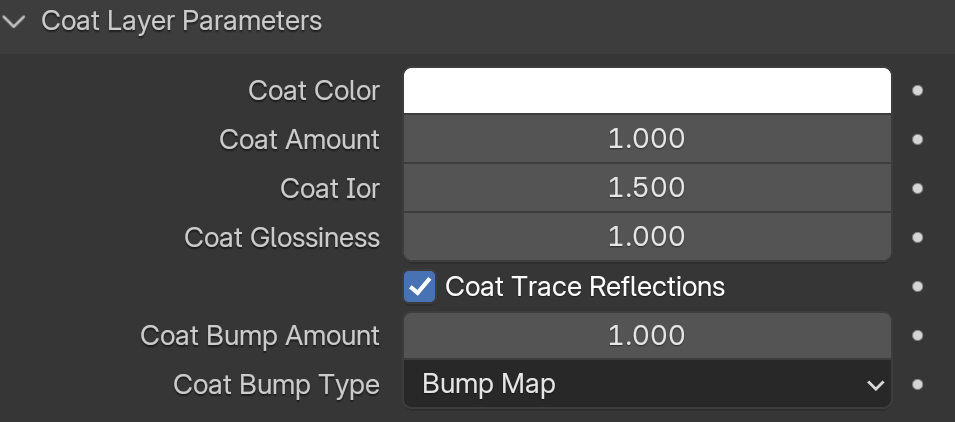
Task: Click the dropdown arrow on Coat Bump Type
Action: click(x=875, y=385)
